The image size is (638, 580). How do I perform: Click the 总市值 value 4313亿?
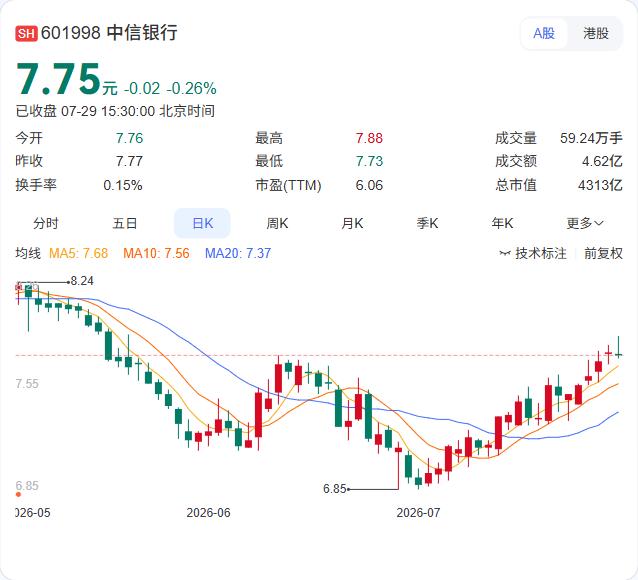(600, 186)
